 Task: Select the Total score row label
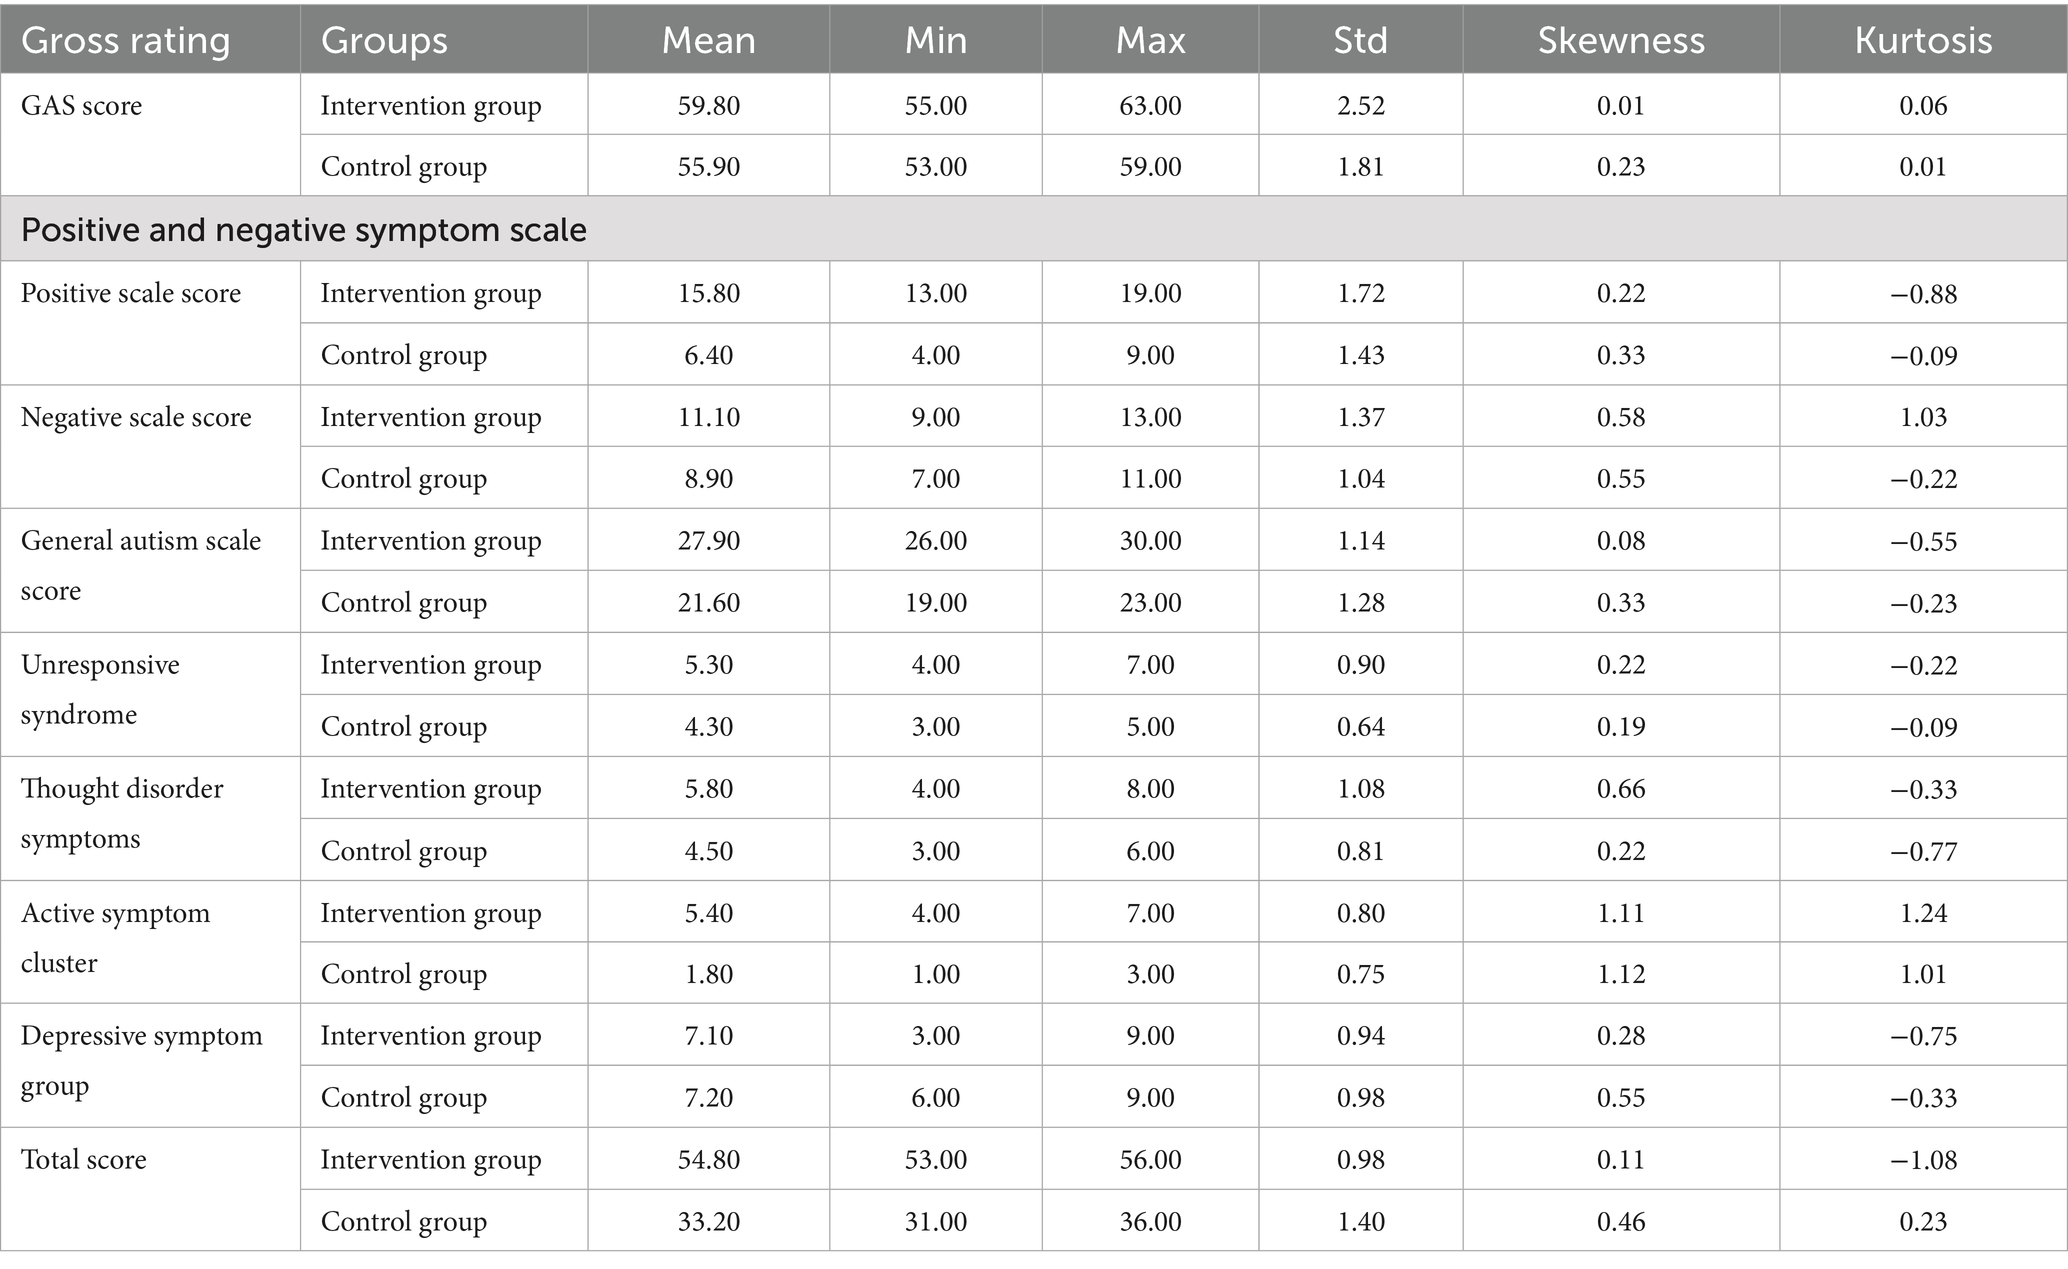84,1159
